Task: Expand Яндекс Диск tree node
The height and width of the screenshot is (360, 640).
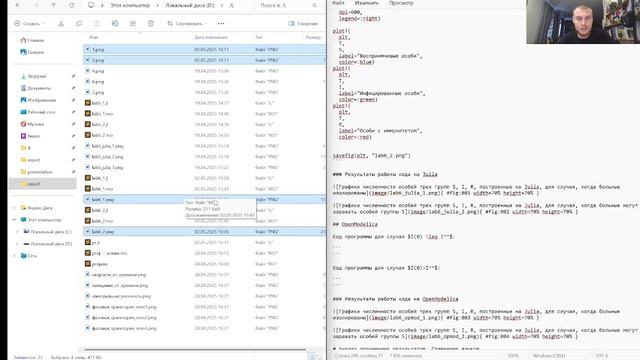Action: point(14,208)
